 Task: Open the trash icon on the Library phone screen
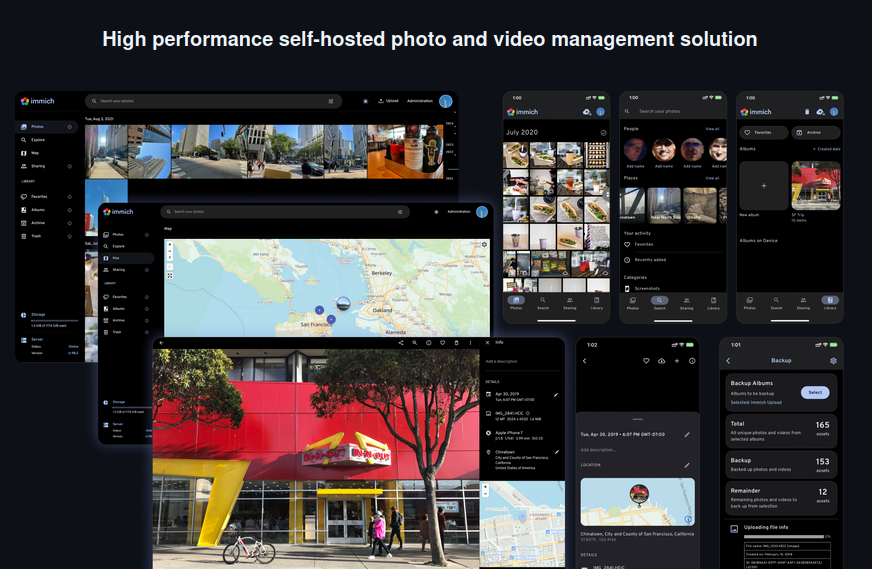pos(807,112)
